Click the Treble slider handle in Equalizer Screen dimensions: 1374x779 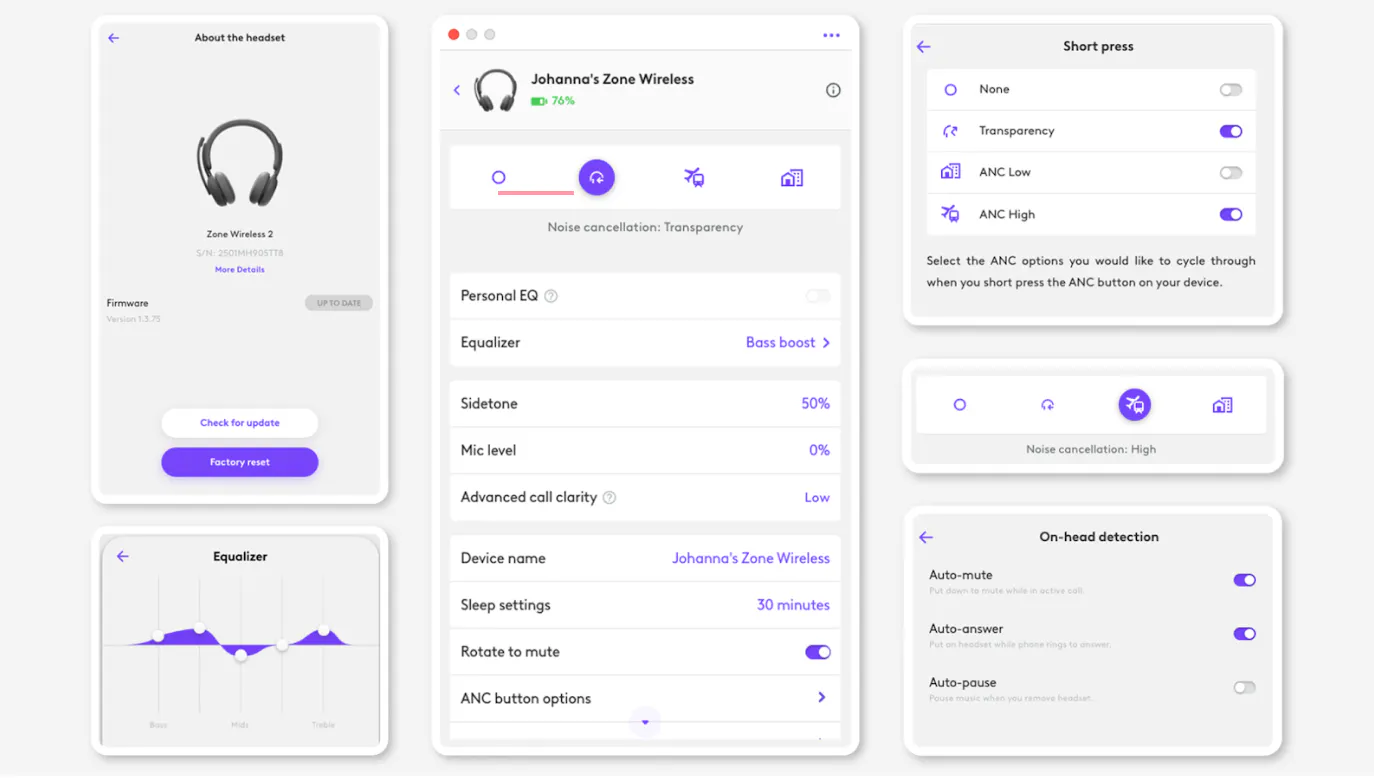[x=324, y=631]
